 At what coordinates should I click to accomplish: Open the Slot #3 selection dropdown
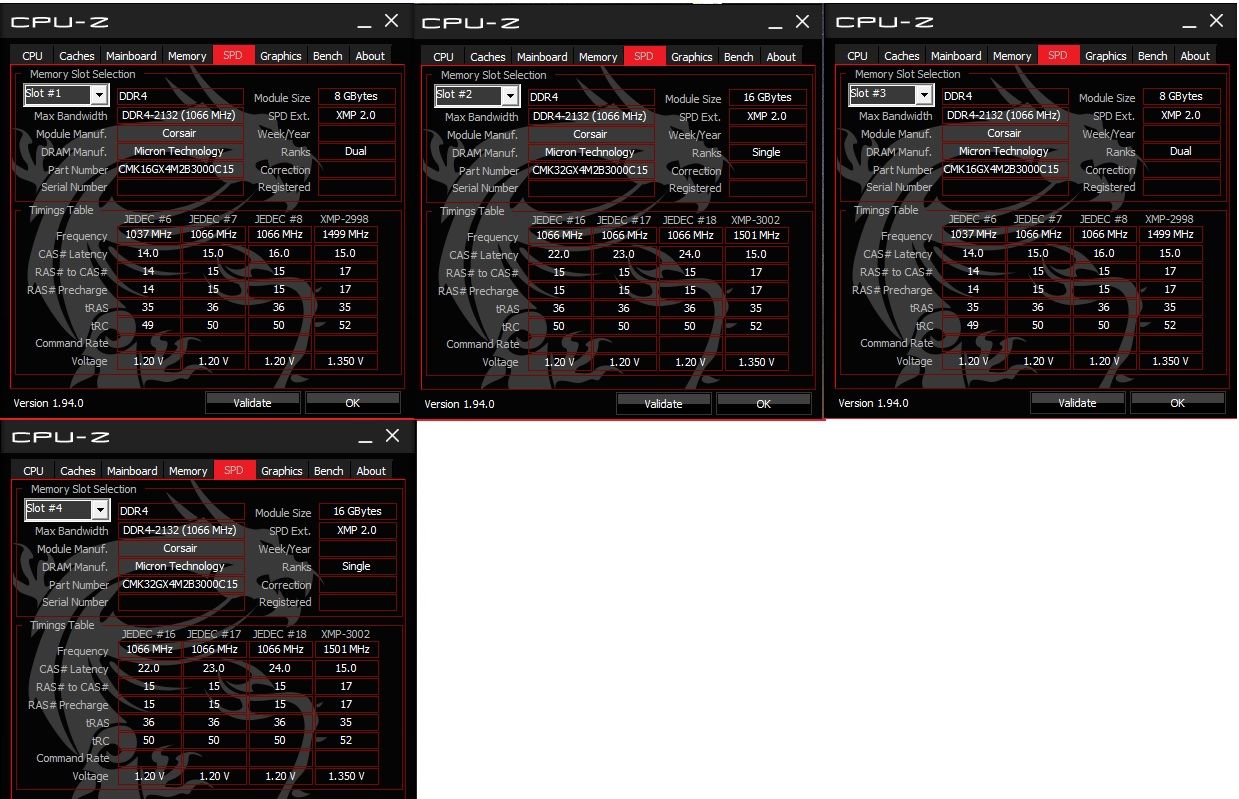[890, 95]
